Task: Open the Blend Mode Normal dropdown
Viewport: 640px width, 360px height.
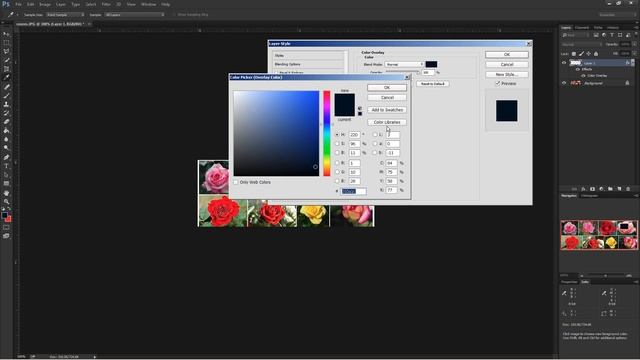Action: point(404,64)
